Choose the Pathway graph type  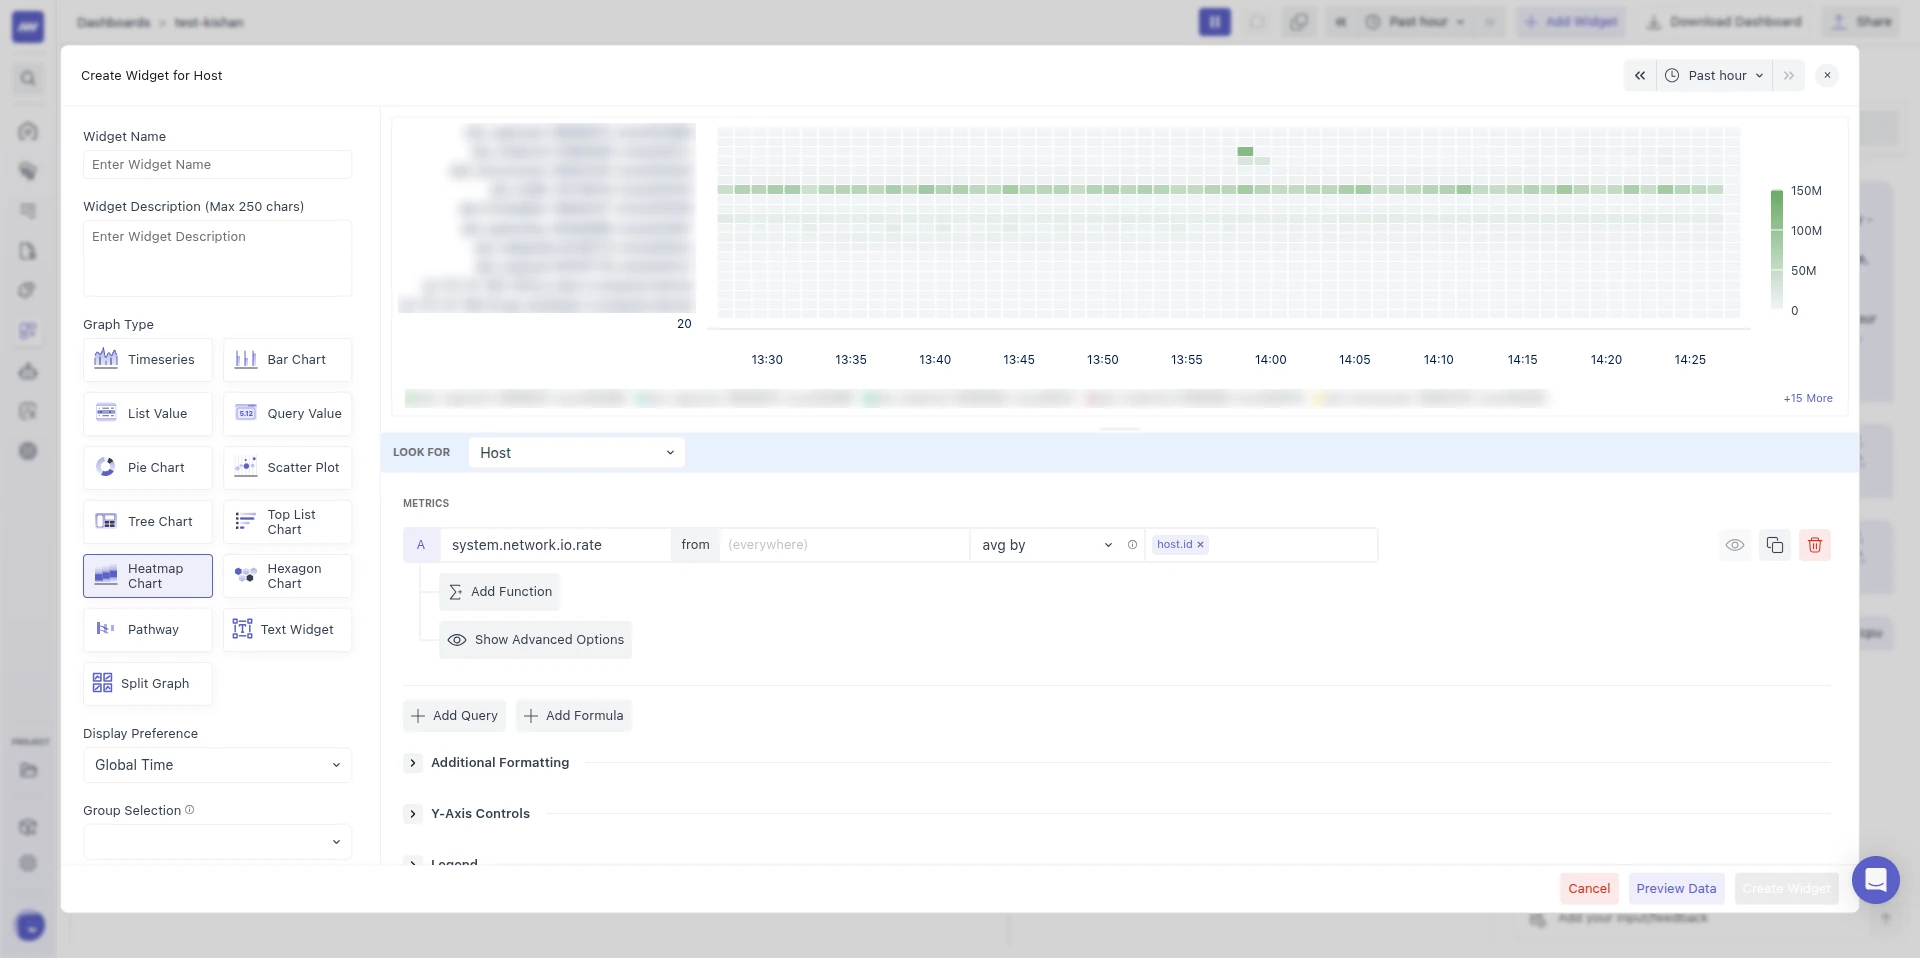[147, 630]
